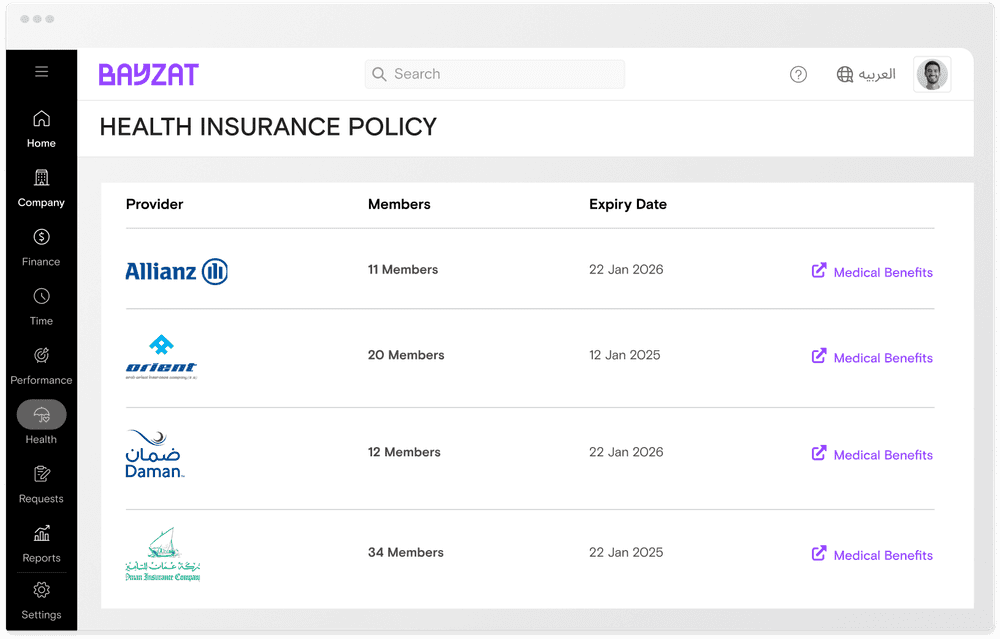Select the Health umbrella icon
This screenshot has height=639, width=1000.
pyautogui.click(x=41, y=415)
